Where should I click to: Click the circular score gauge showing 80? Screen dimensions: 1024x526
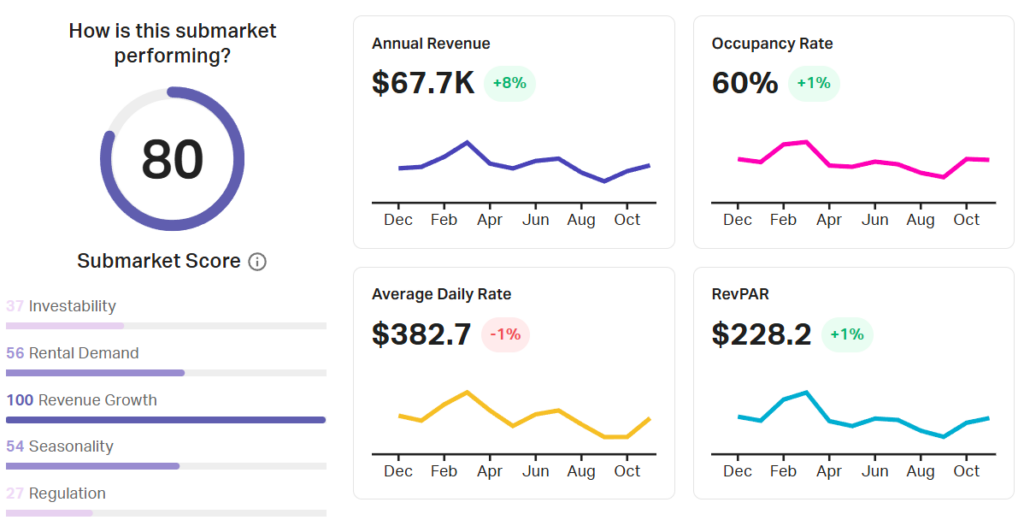click(x=172, y=159)
